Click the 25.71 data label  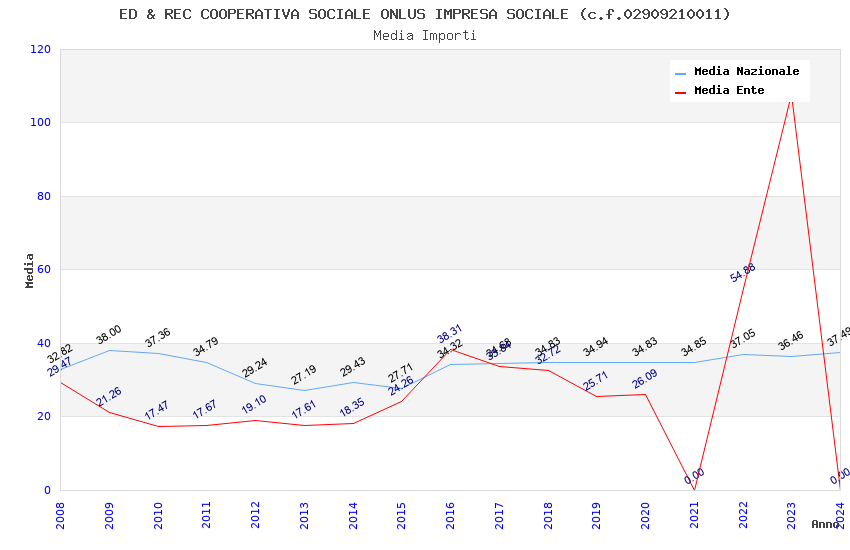[596, 380]
